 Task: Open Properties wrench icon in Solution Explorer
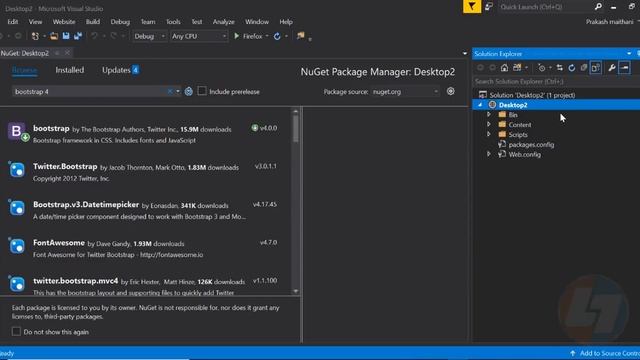(x=611, y=68)
